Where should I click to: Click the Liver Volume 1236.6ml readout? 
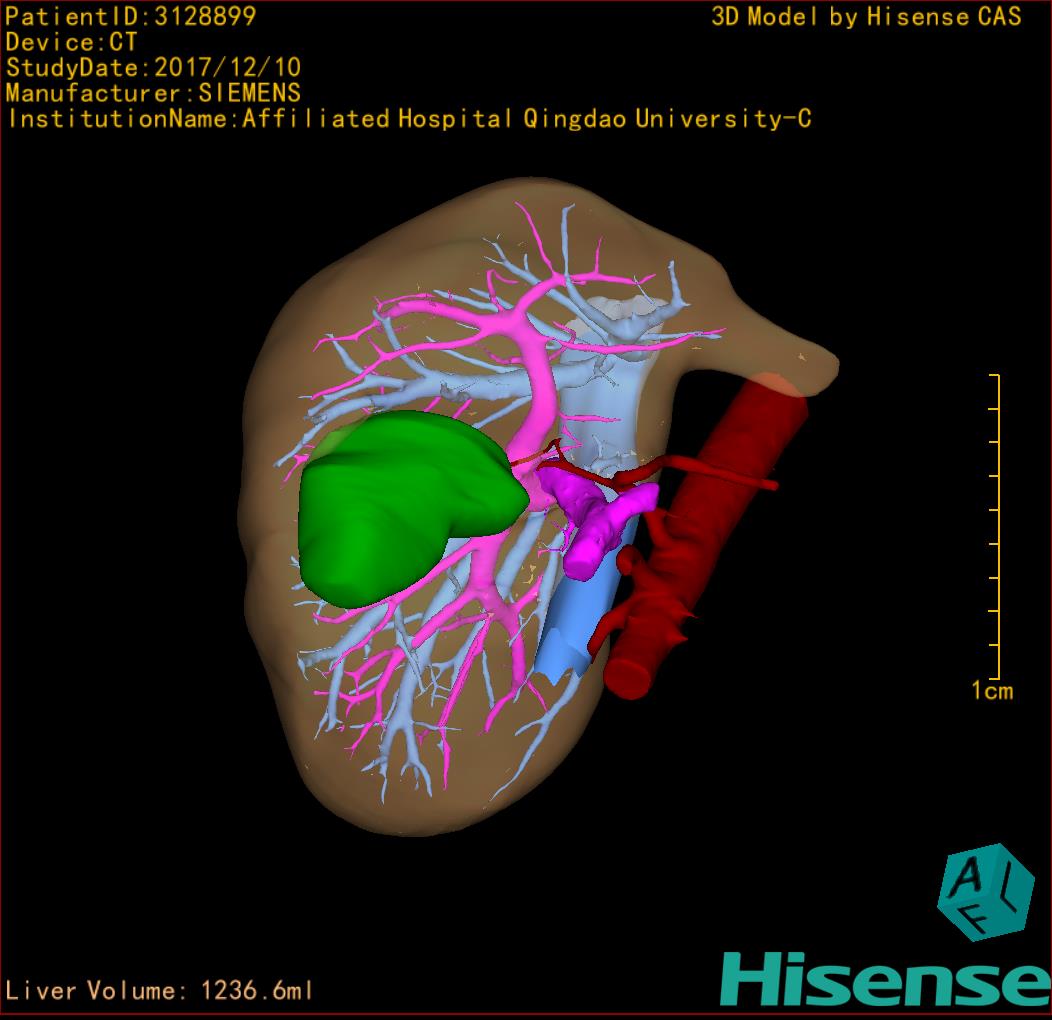point(160,991)
